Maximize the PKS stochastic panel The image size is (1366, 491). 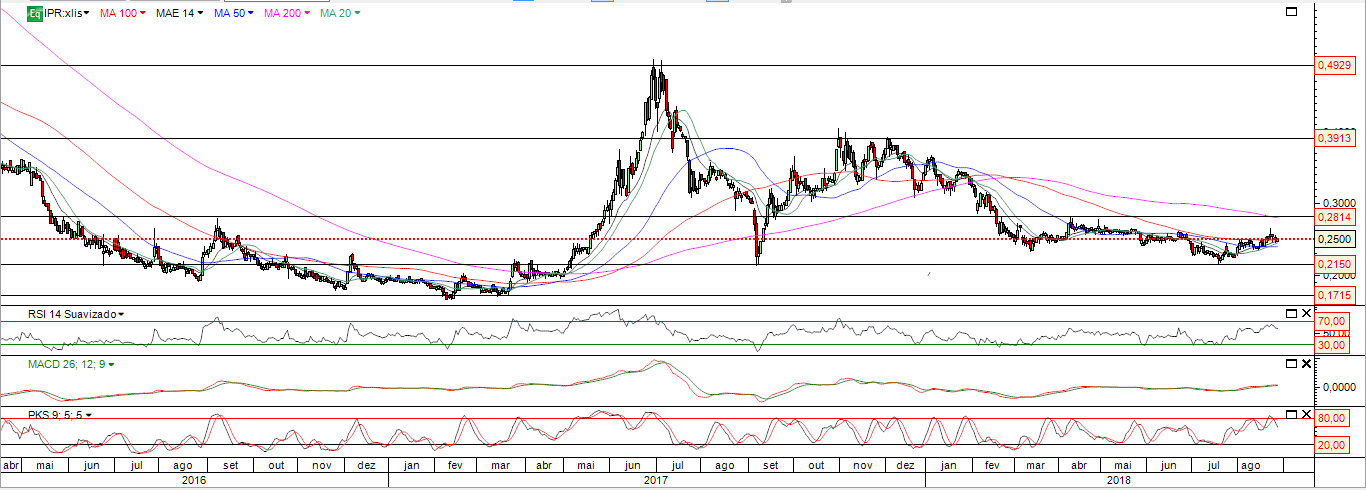[x=1290, y=413]
